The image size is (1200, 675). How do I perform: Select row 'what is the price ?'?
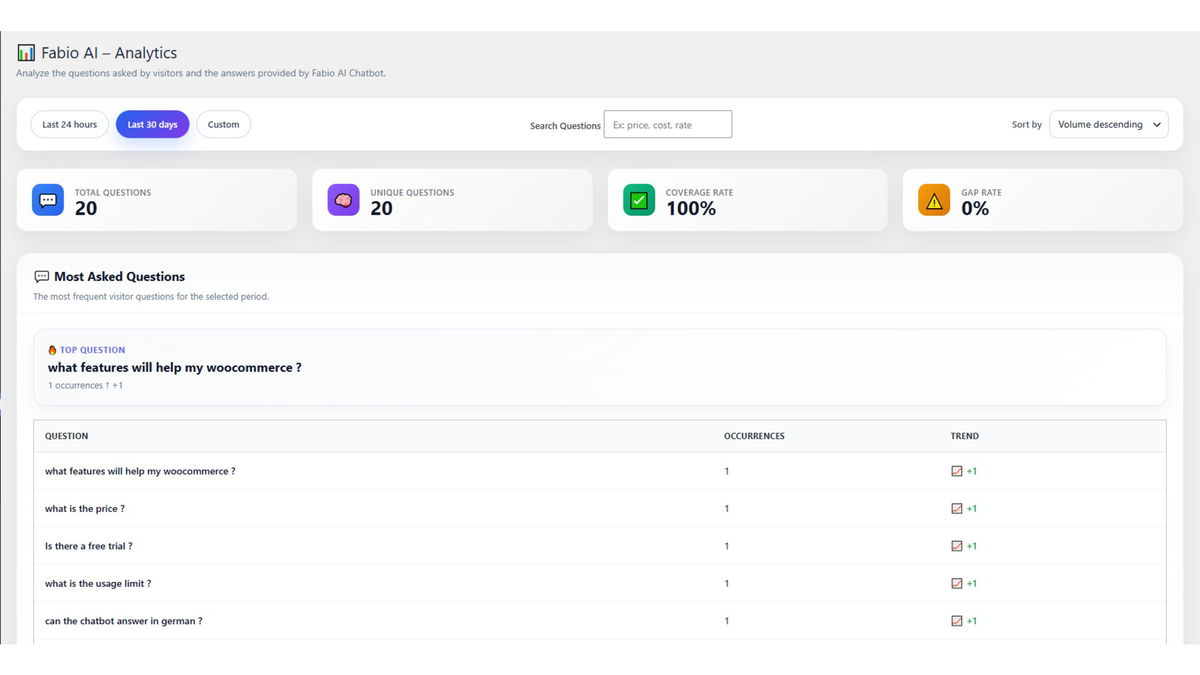coord(600,509)
